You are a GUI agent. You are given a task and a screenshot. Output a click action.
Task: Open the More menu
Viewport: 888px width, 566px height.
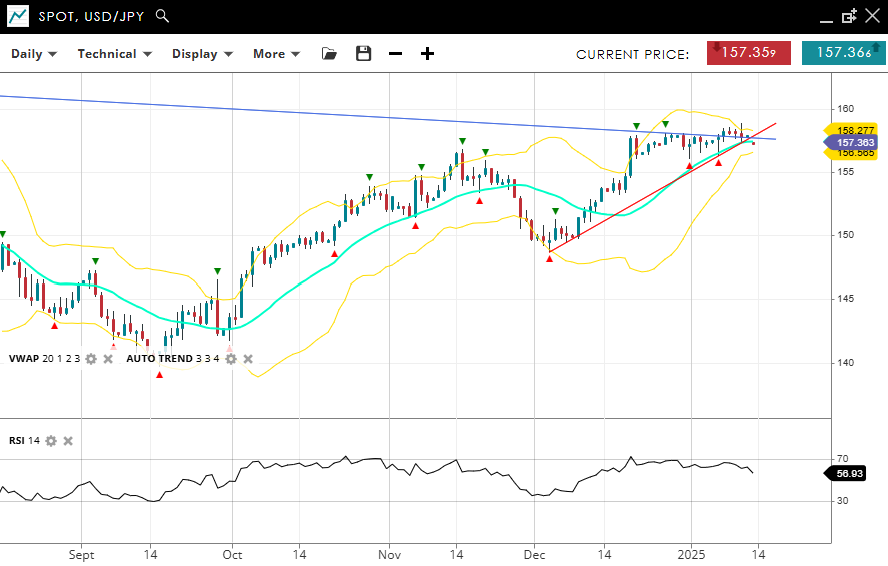coord(276,54)
